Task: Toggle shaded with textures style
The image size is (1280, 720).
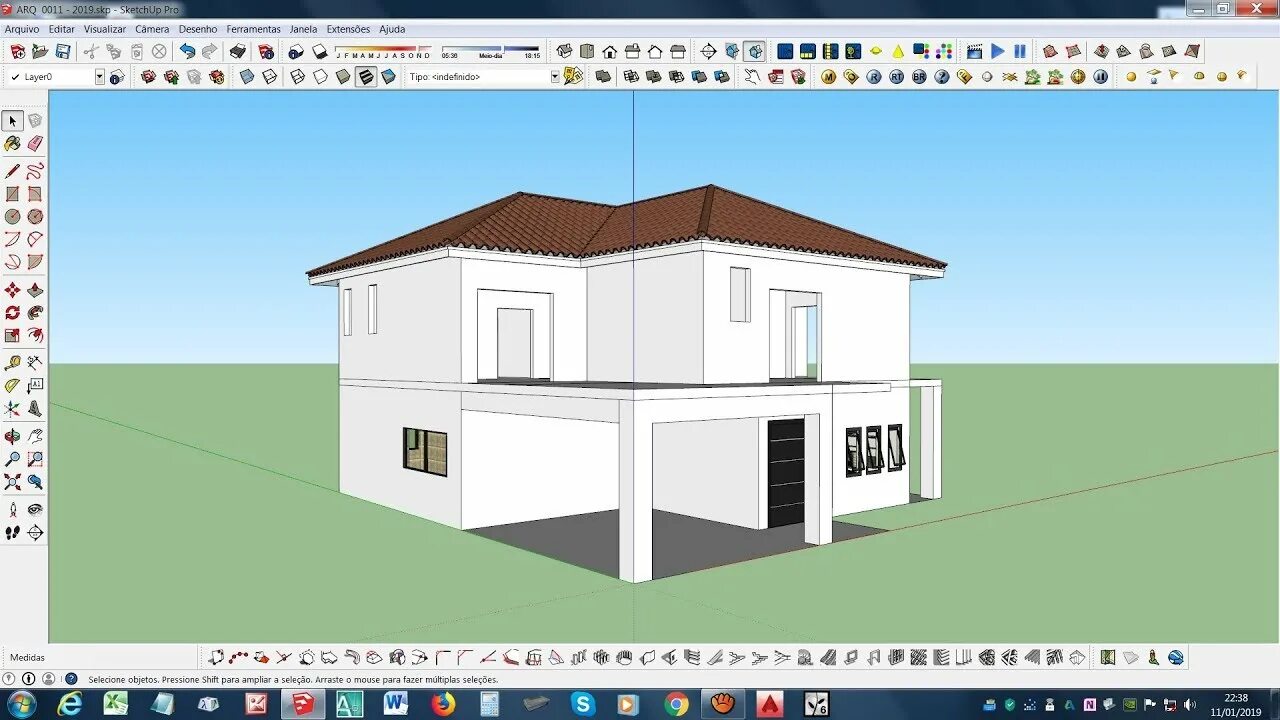Action: tap(366, 76)
